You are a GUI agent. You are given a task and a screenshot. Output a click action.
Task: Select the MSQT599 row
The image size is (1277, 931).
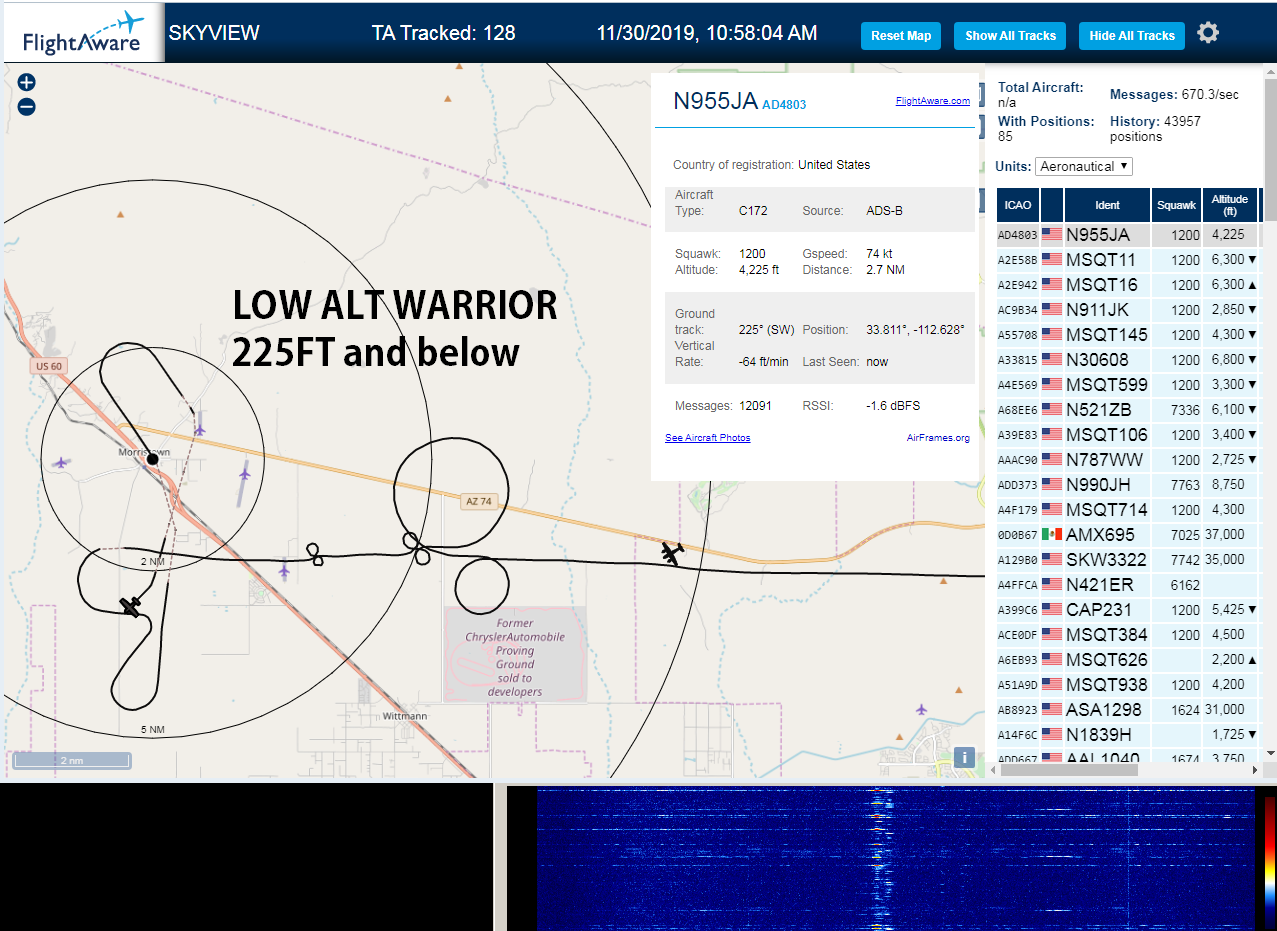point(1127,385)
